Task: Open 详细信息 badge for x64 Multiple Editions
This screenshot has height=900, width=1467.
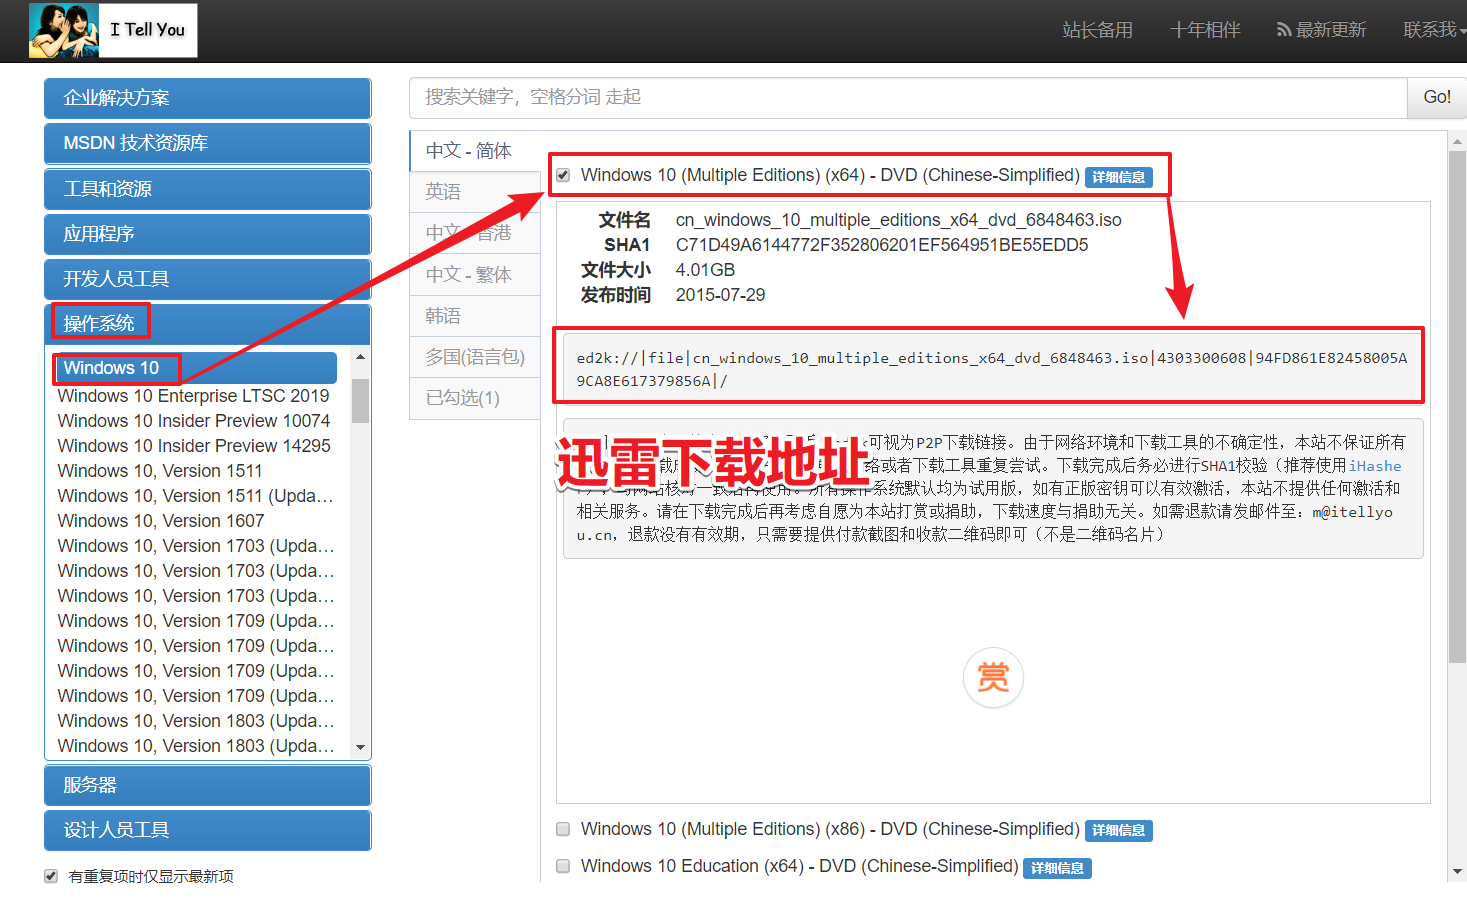Action: coord(1118,177)
